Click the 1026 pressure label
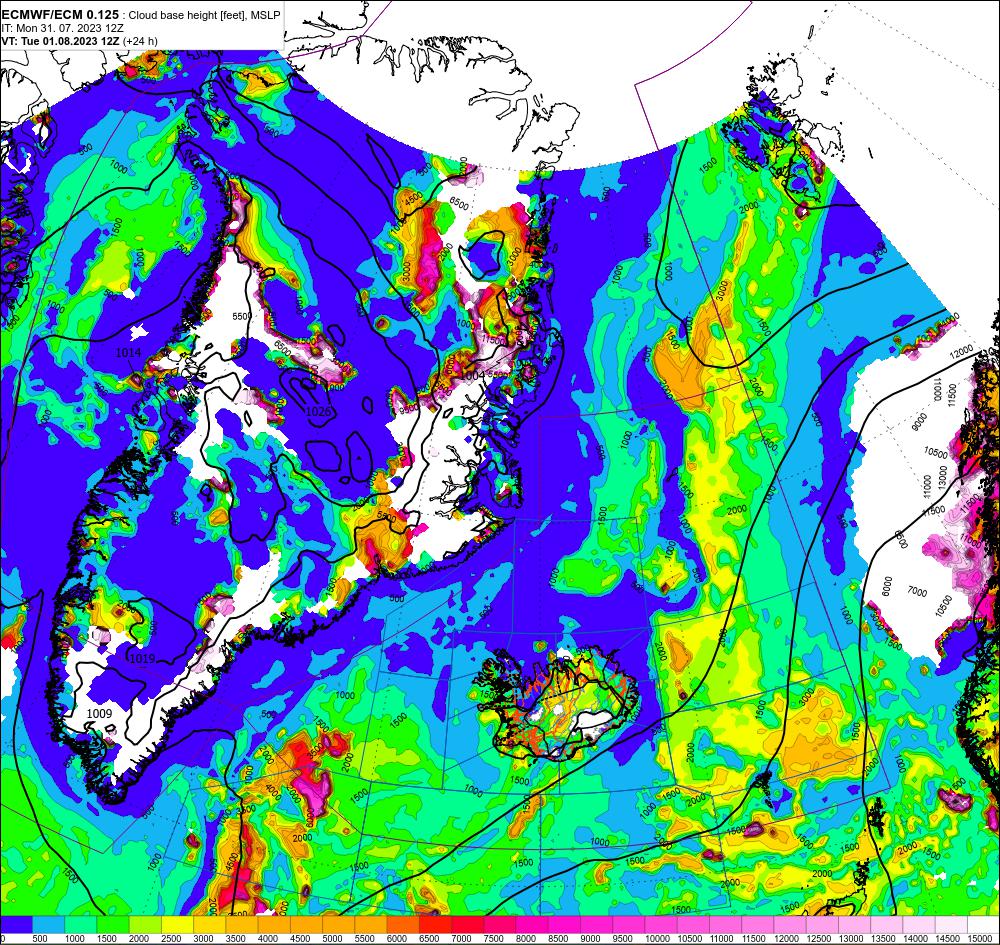 click(x=319, y=412)
